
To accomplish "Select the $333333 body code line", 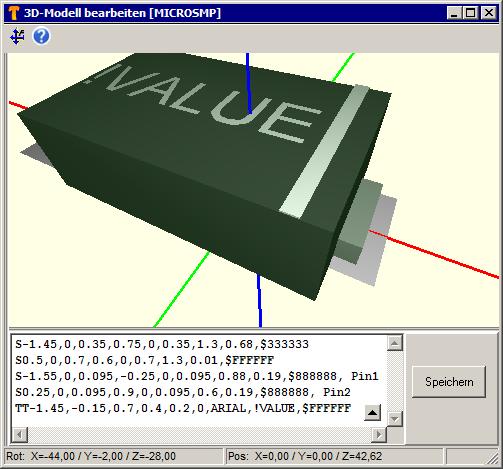I will click(x=162, y=344).
